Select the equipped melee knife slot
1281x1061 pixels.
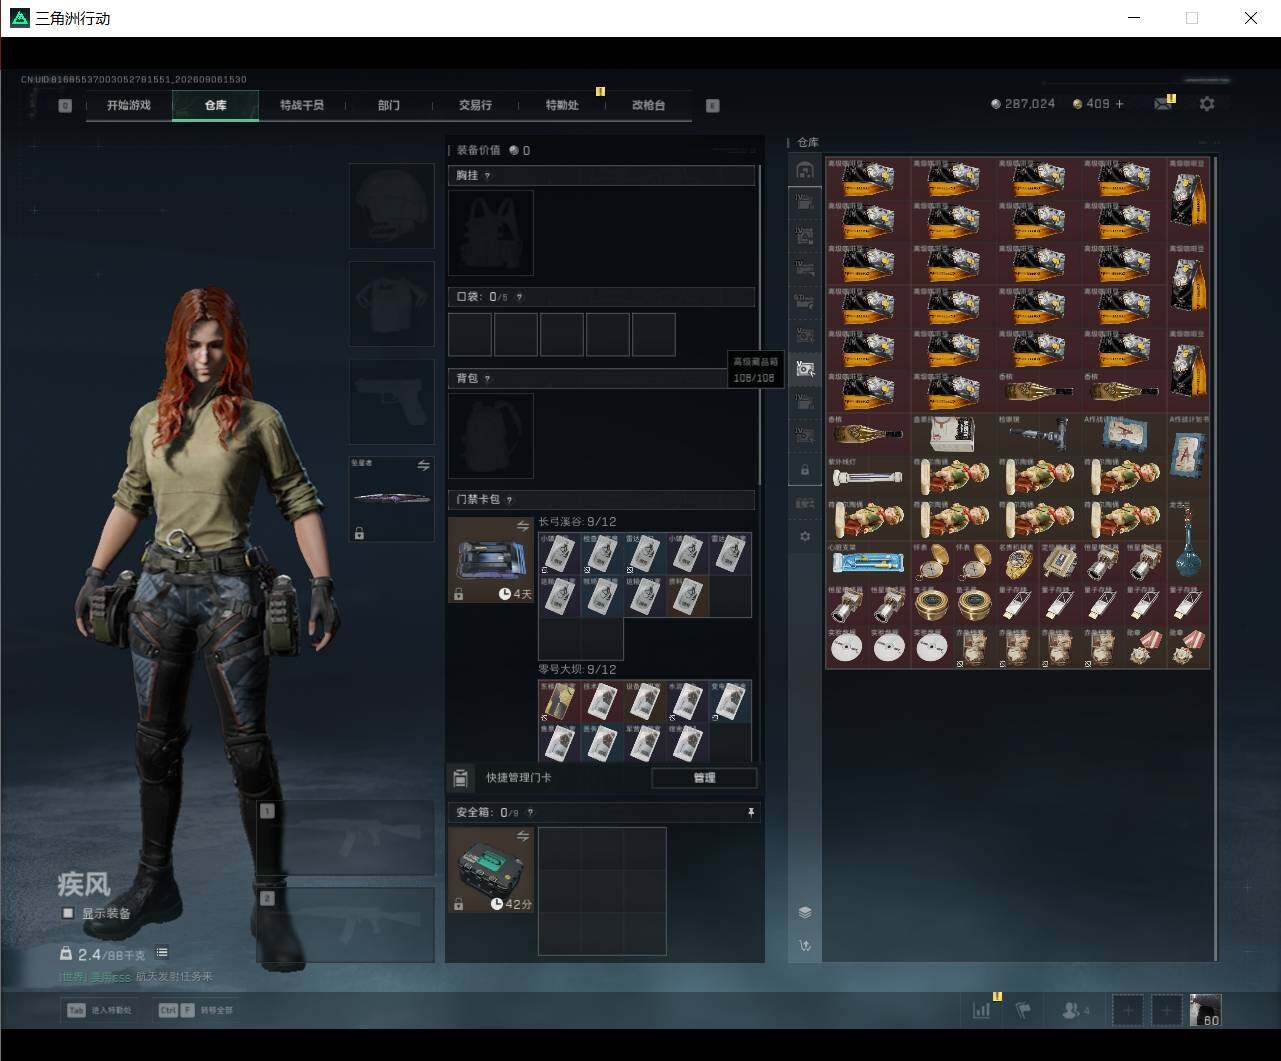pyautogui.click(x=392, y=500)
